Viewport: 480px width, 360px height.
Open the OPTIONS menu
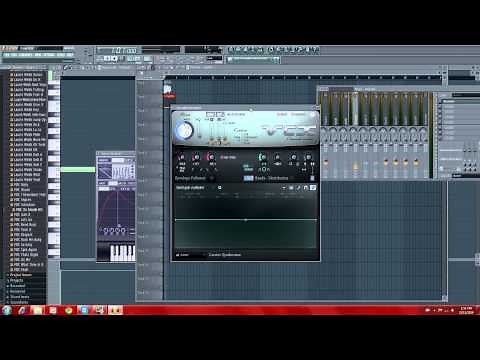[x=49, y=55]
